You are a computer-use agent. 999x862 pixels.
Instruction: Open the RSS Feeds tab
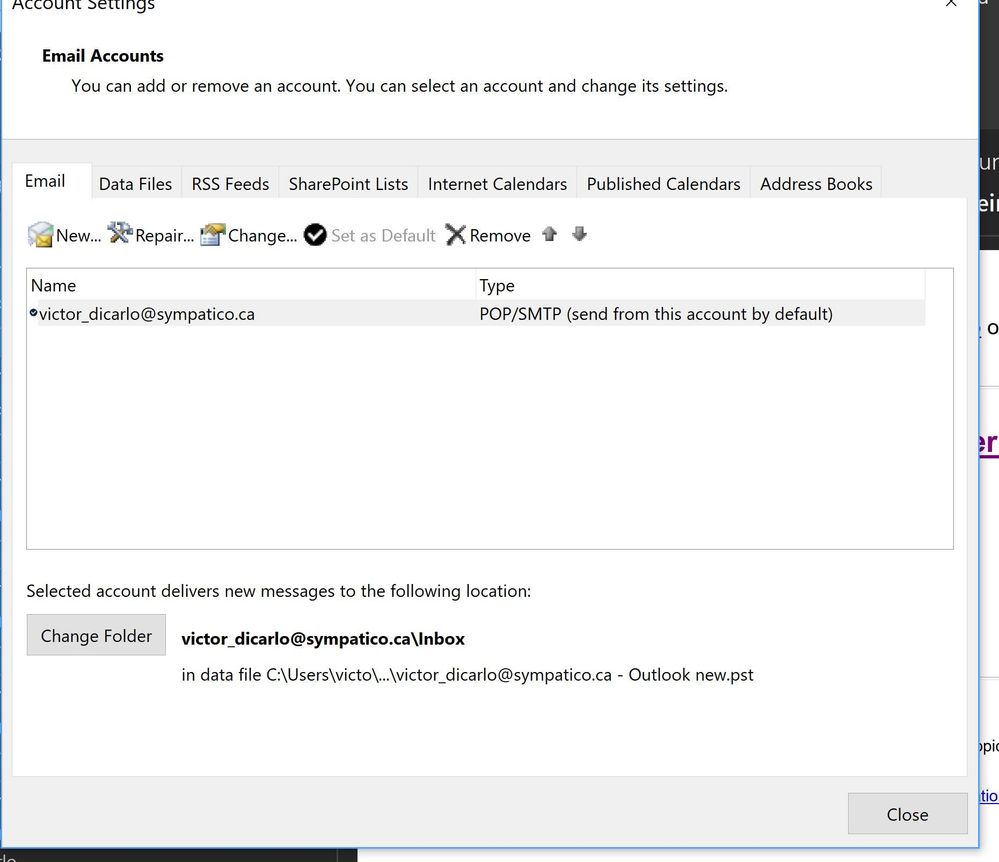tap(229, 183)
